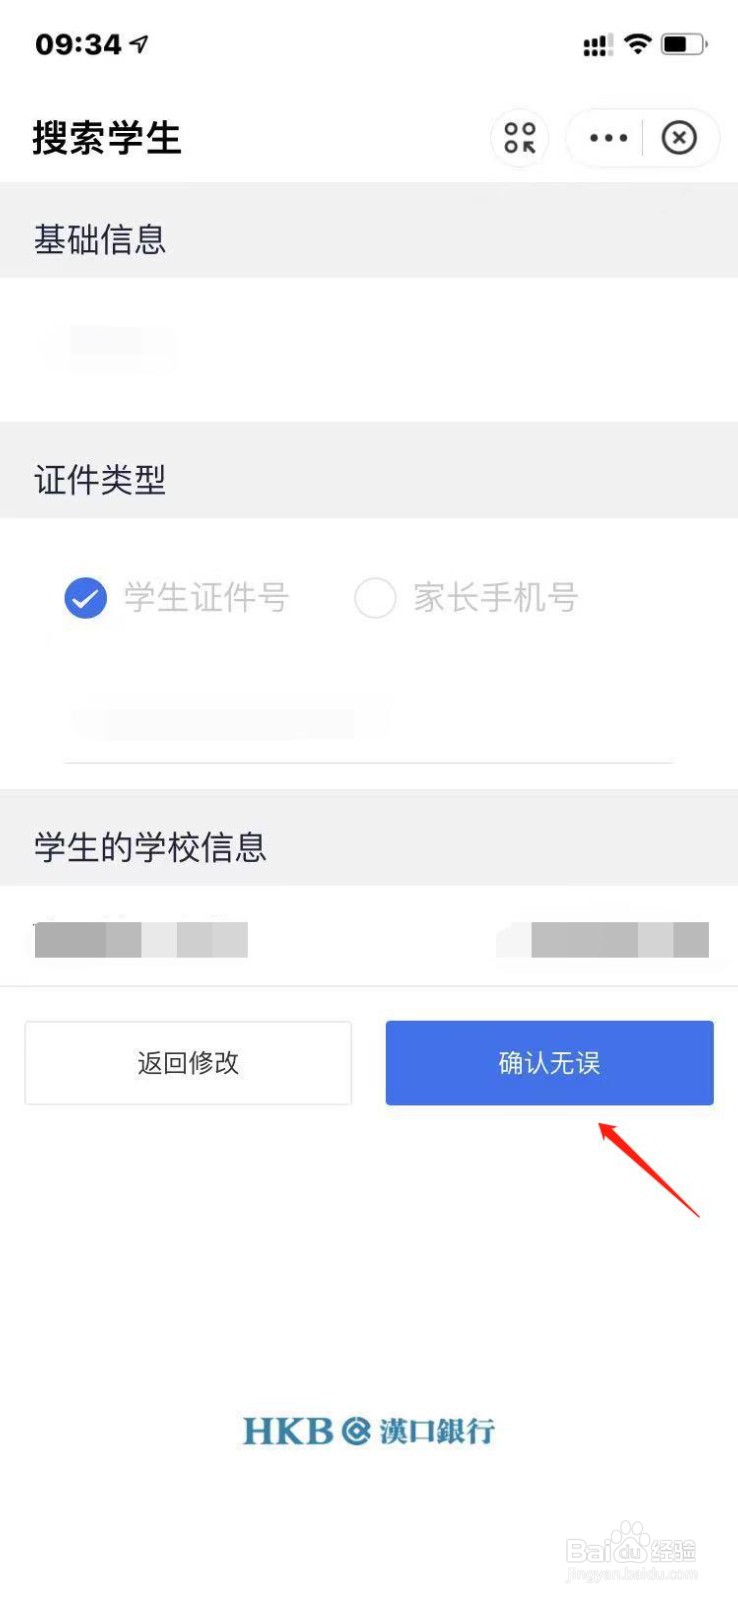Select the 学生证件号 radio option

(86, 598)
